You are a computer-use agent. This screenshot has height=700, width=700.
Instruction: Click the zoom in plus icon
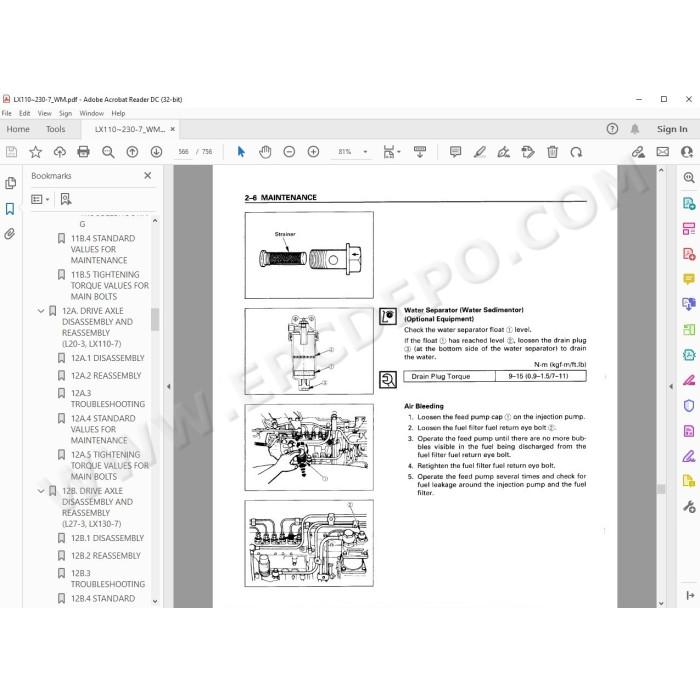tap(313, 152)
